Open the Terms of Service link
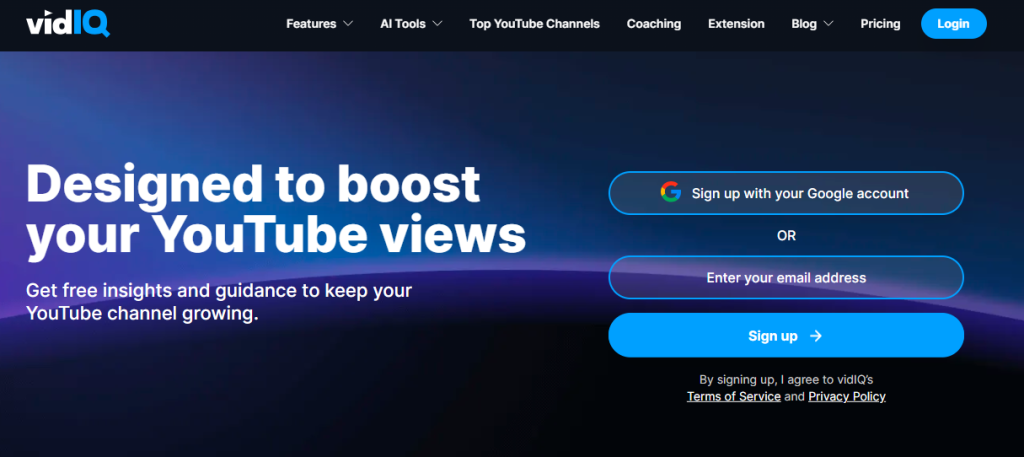This screenshot has height=457, width=1024. coord(734,396)
